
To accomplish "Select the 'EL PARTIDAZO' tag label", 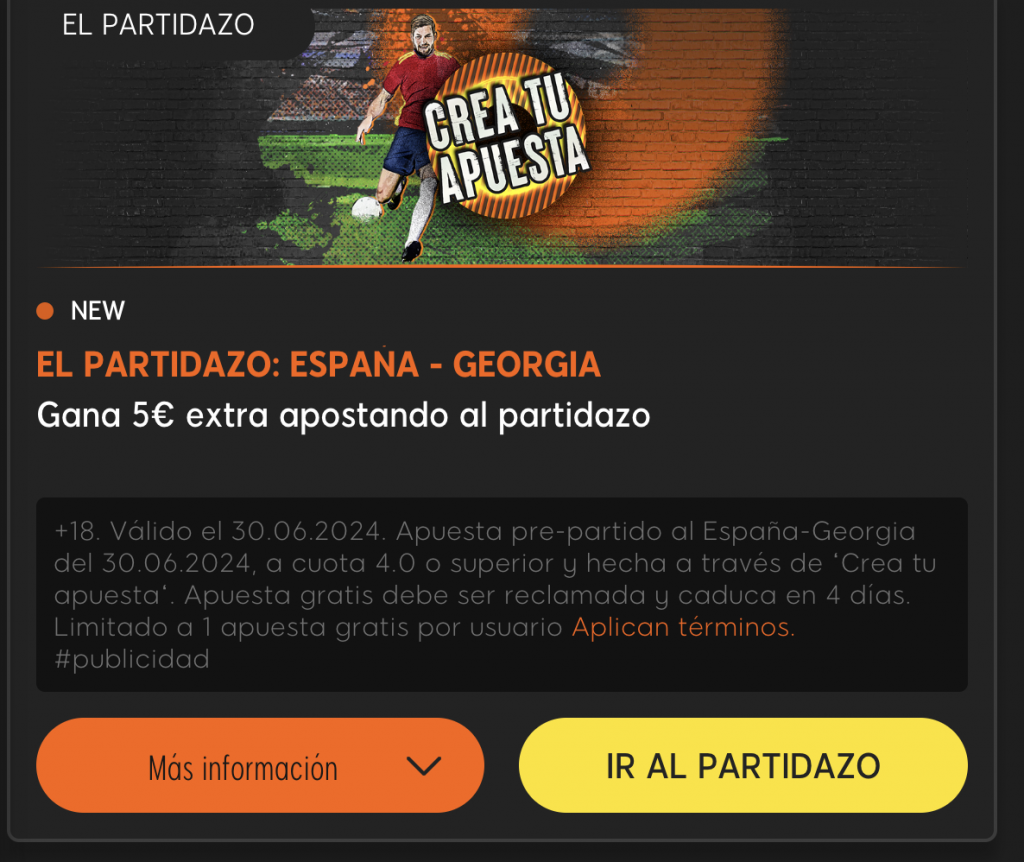I will coord(158,25).
